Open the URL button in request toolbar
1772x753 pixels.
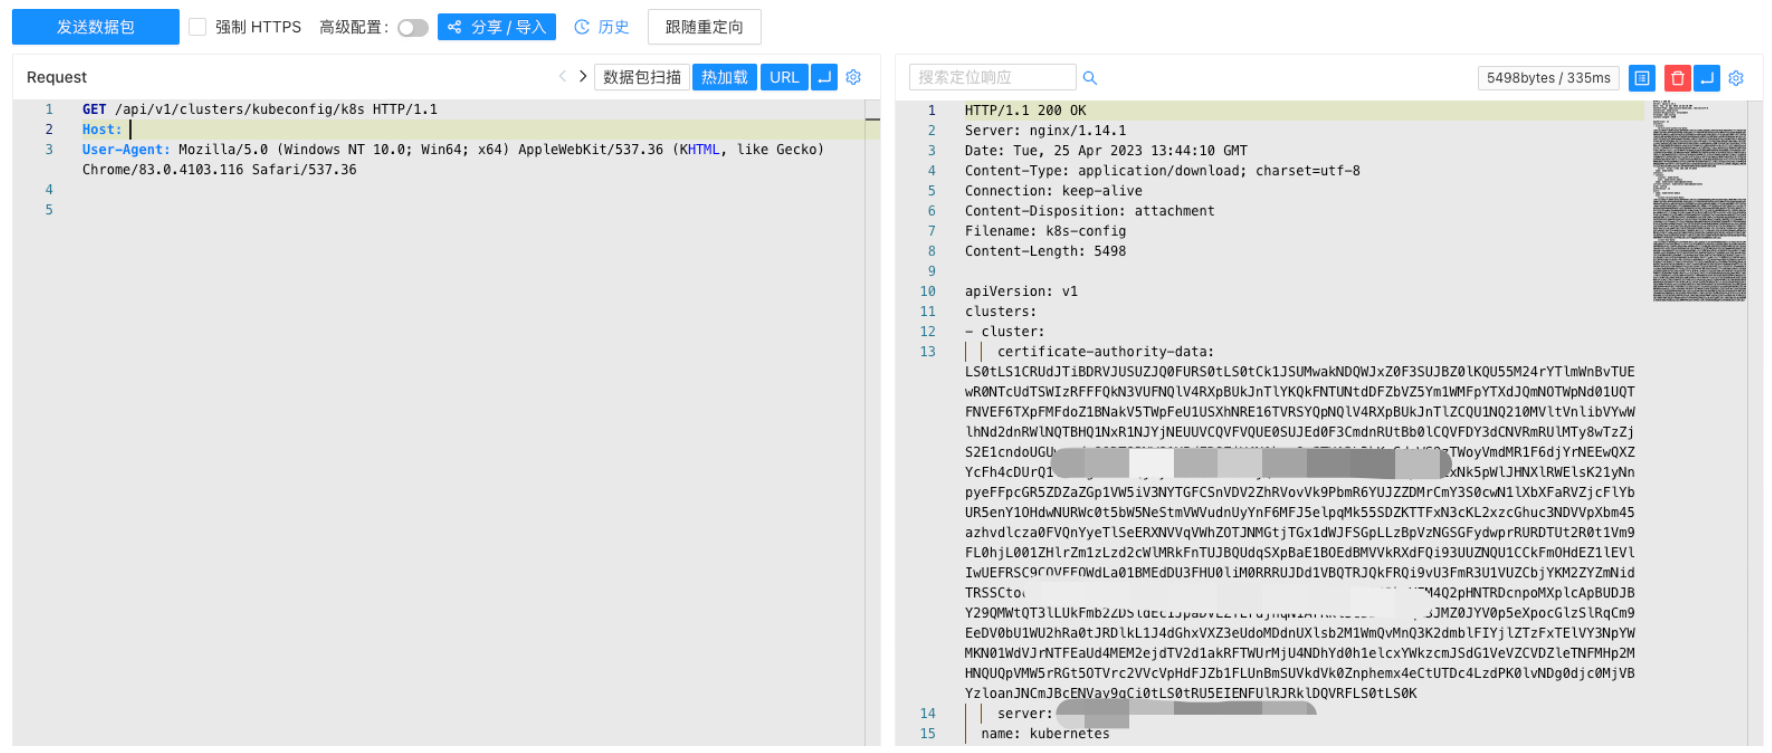click(x=784, y=77)
